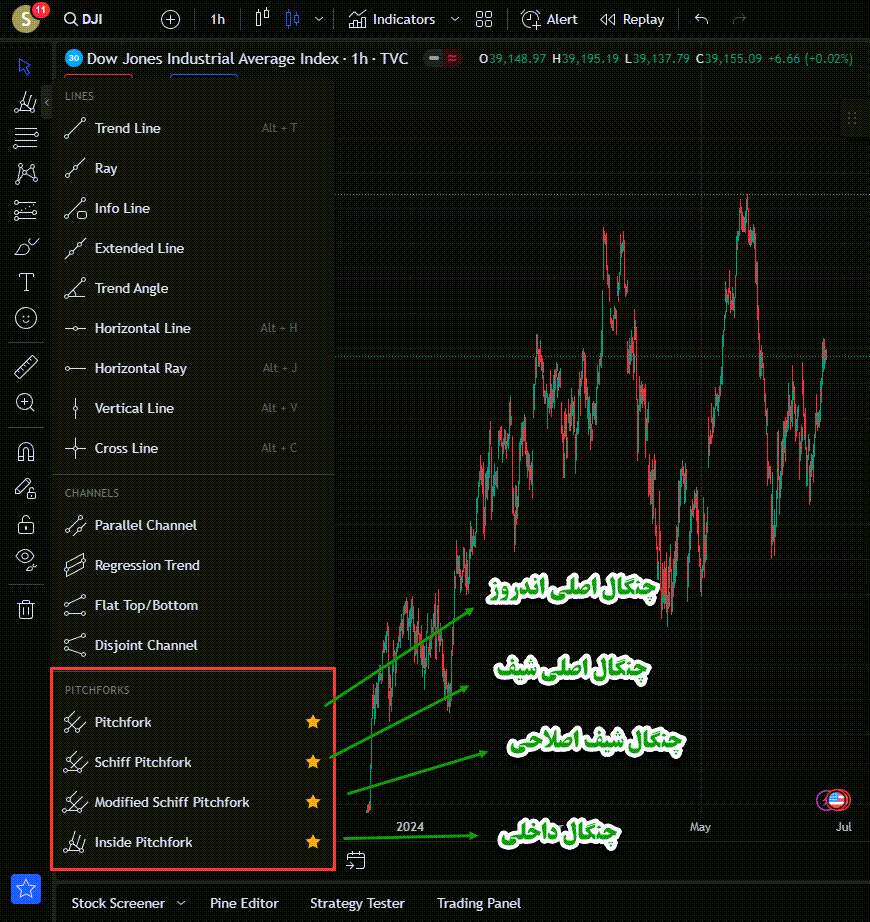This screenshot has width=870, height=922.
Task: Unfavorite Pitchfork via its star
Action: 313,721
